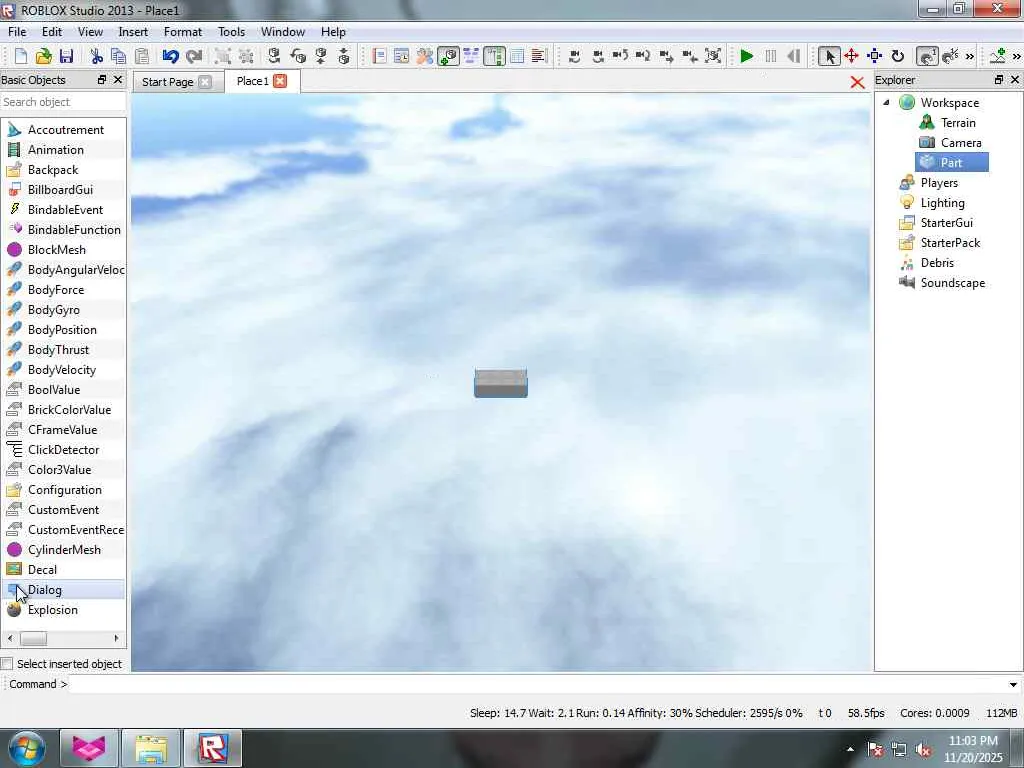Expand overflow chevron after grid snap buttons

(x=970, y=57)
